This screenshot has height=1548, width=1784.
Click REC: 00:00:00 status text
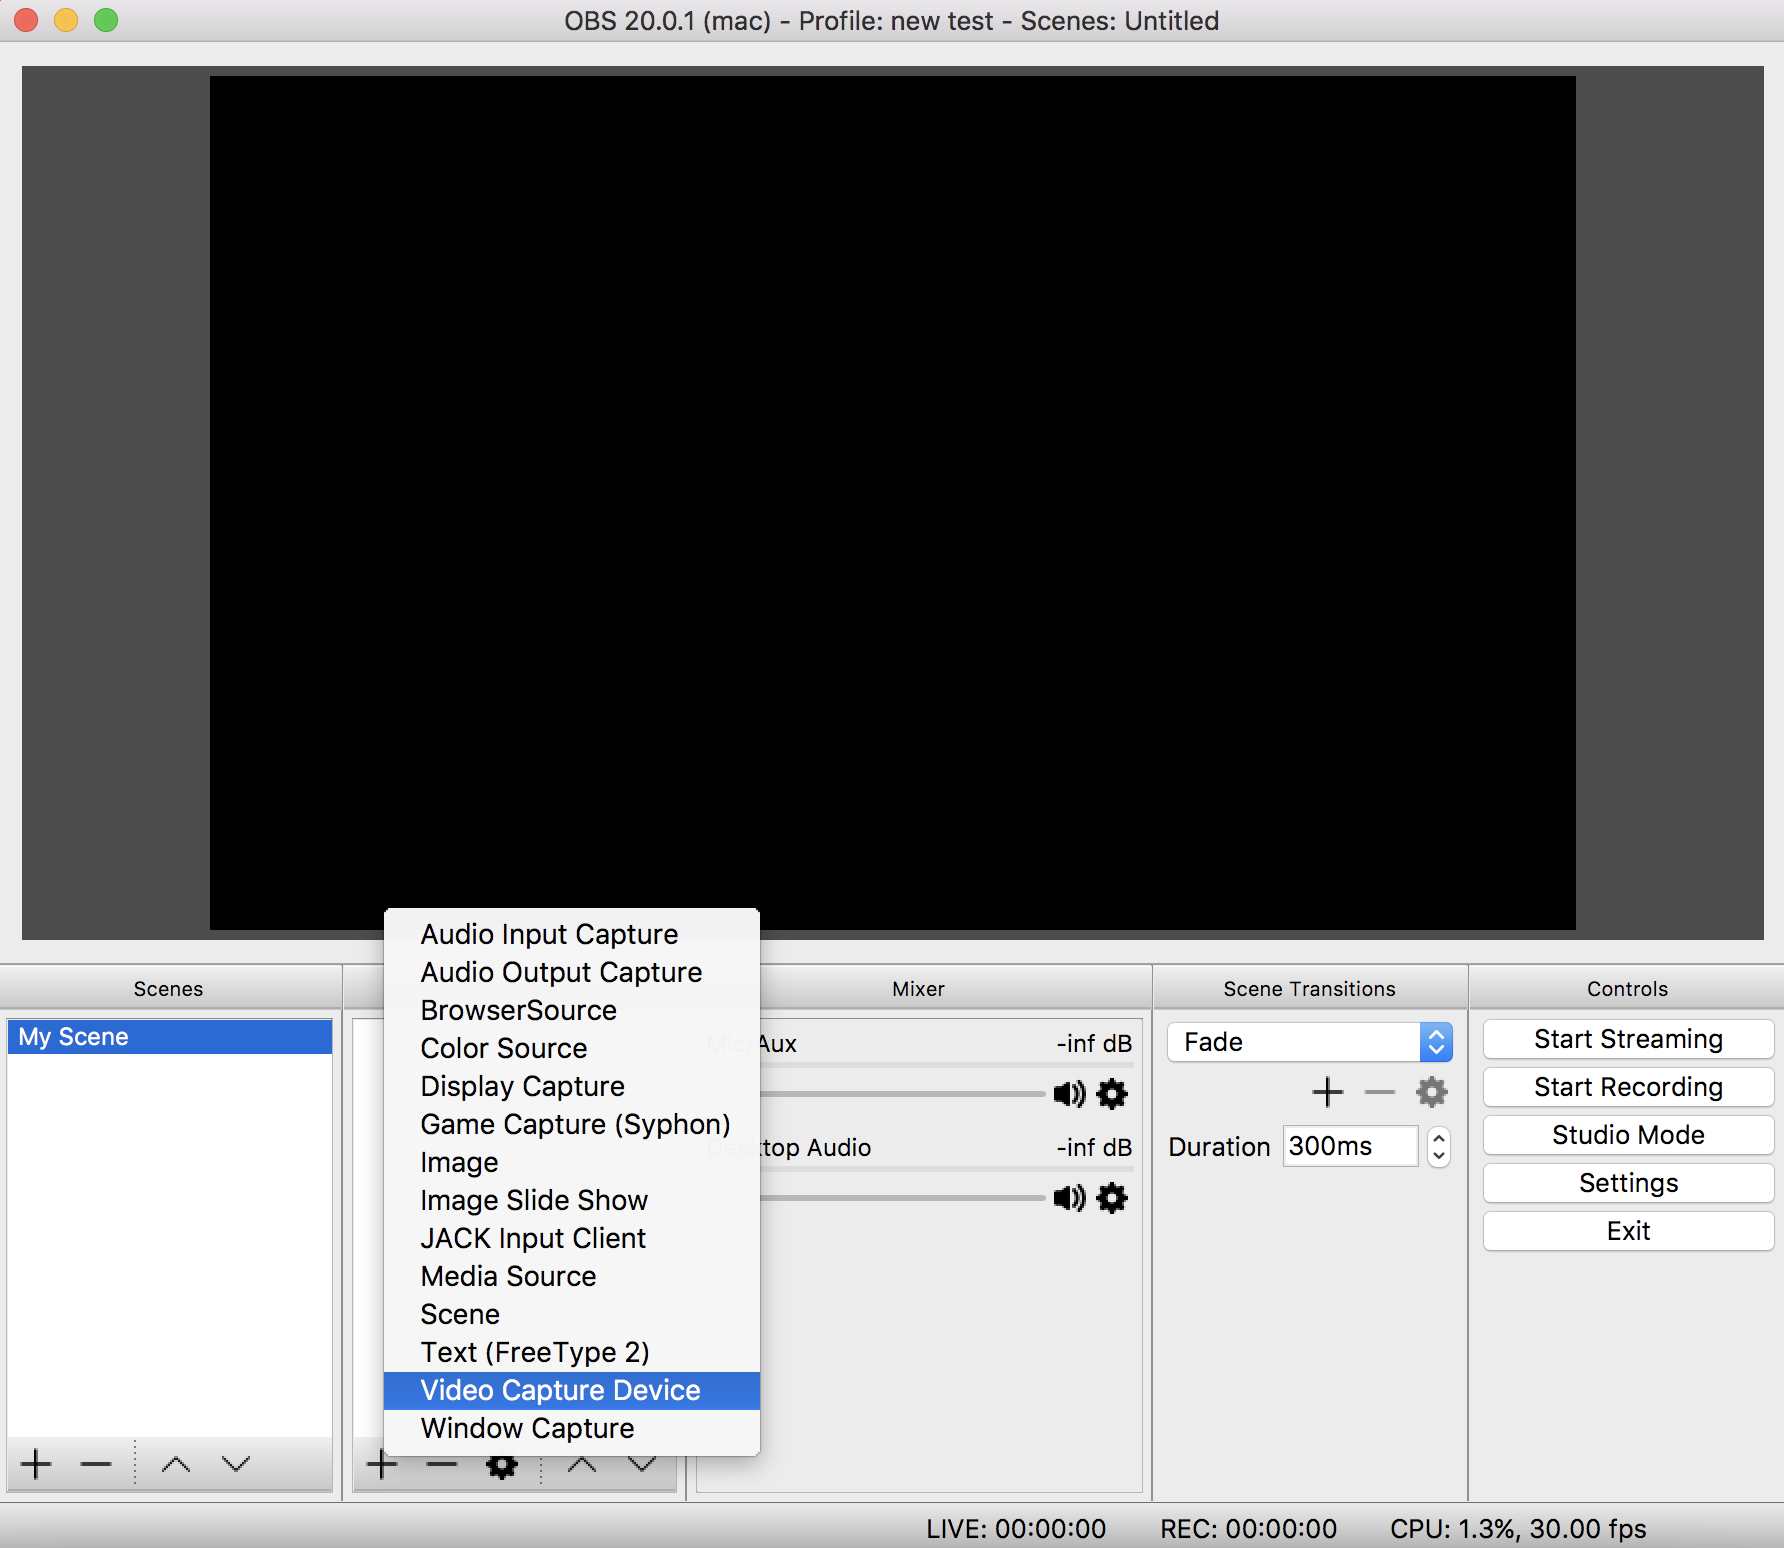pyautogui.click(x=1248, y=1529)
